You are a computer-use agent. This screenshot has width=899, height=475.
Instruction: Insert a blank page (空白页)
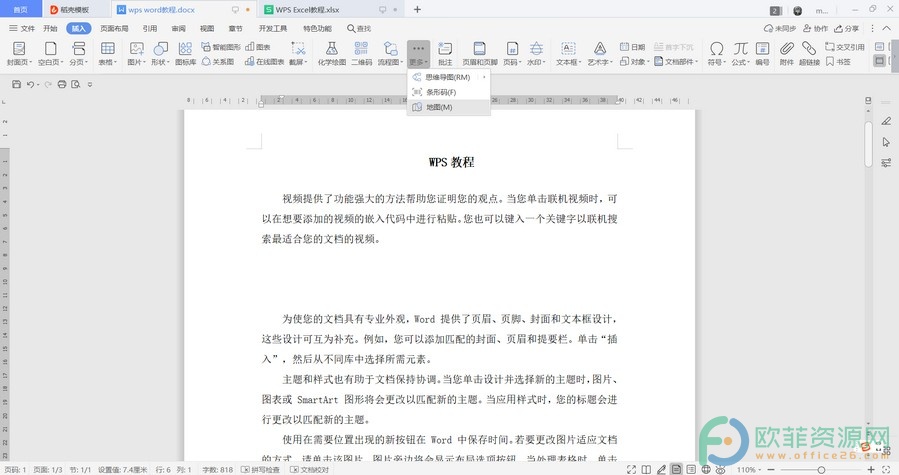point(50,53)
